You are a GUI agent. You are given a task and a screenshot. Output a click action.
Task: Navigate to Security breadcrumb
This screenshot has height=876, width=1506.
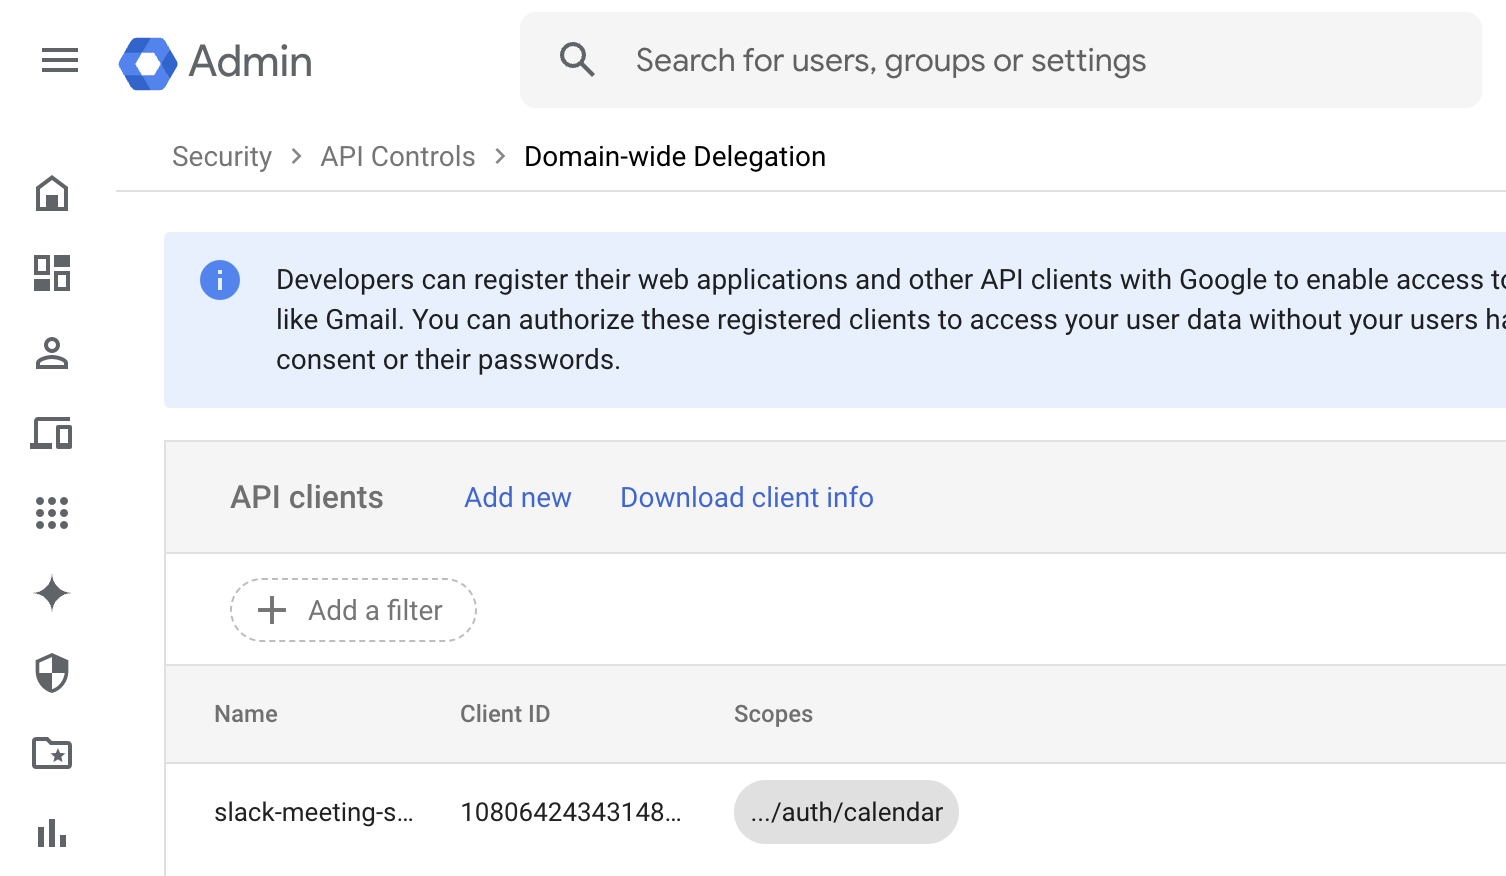click(222, 157)
